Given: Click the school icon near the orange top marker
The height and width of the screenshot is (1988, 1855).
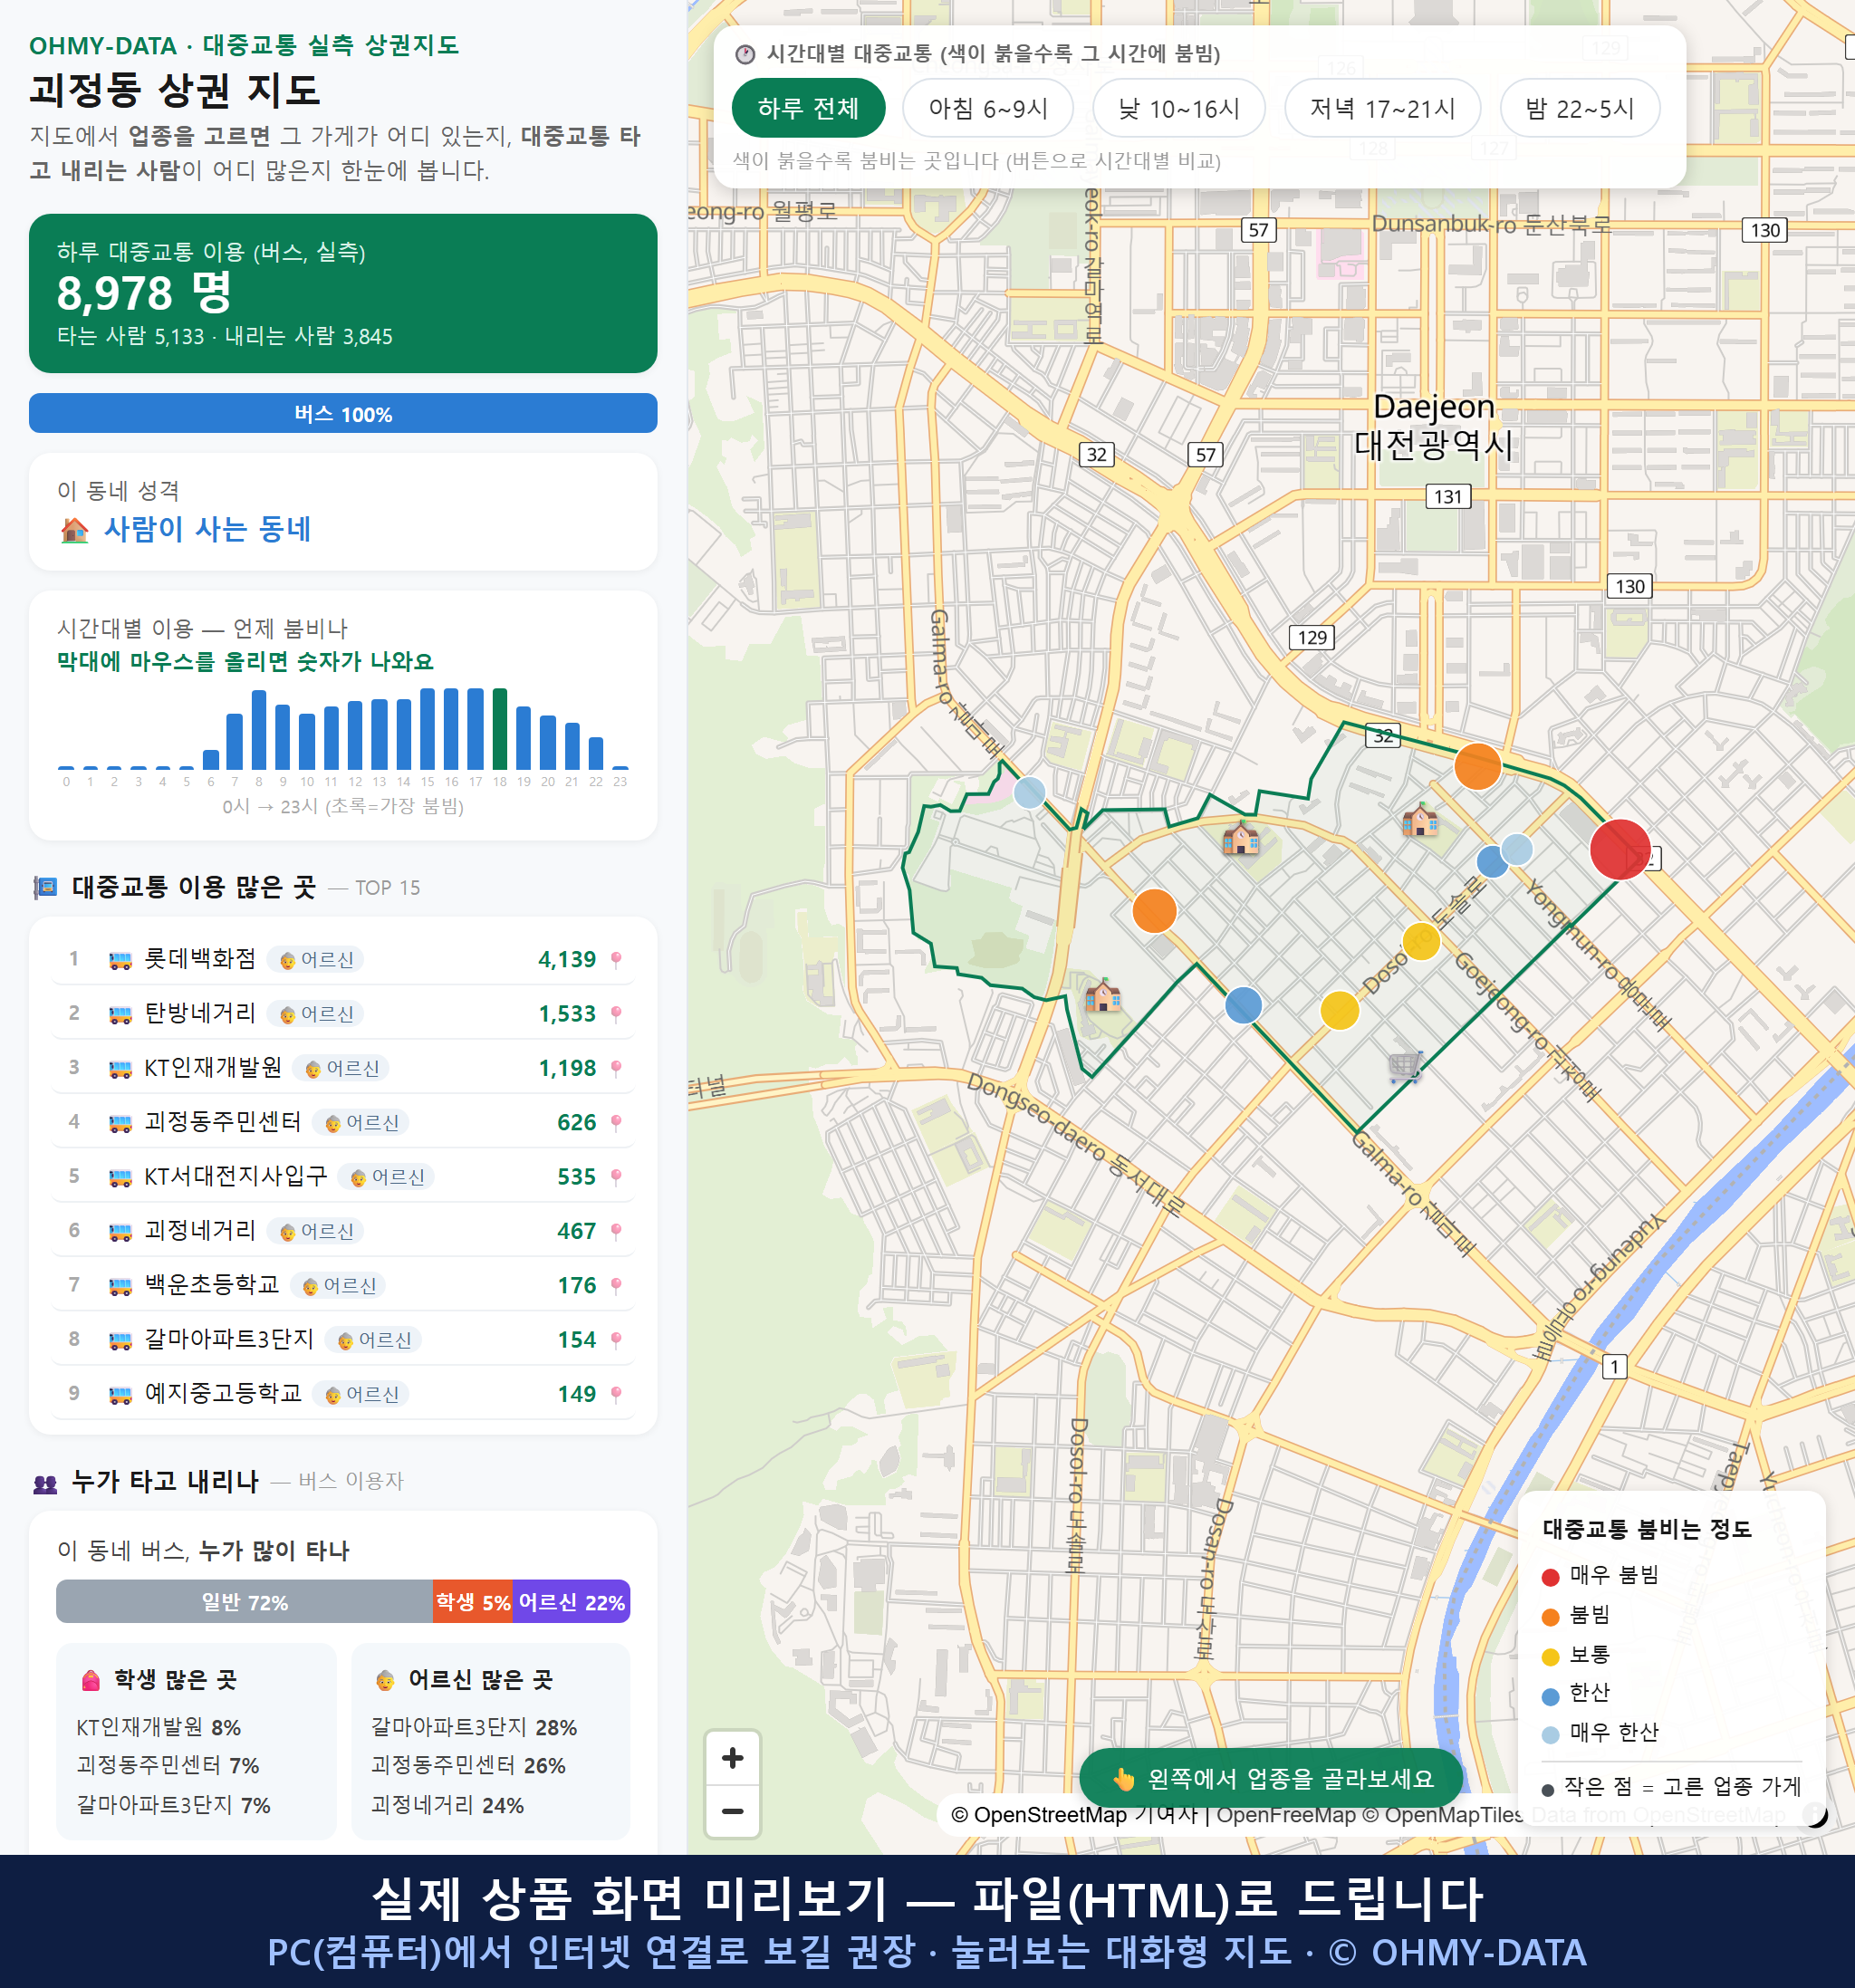Looking at the screenshot, I should 1419,820.
